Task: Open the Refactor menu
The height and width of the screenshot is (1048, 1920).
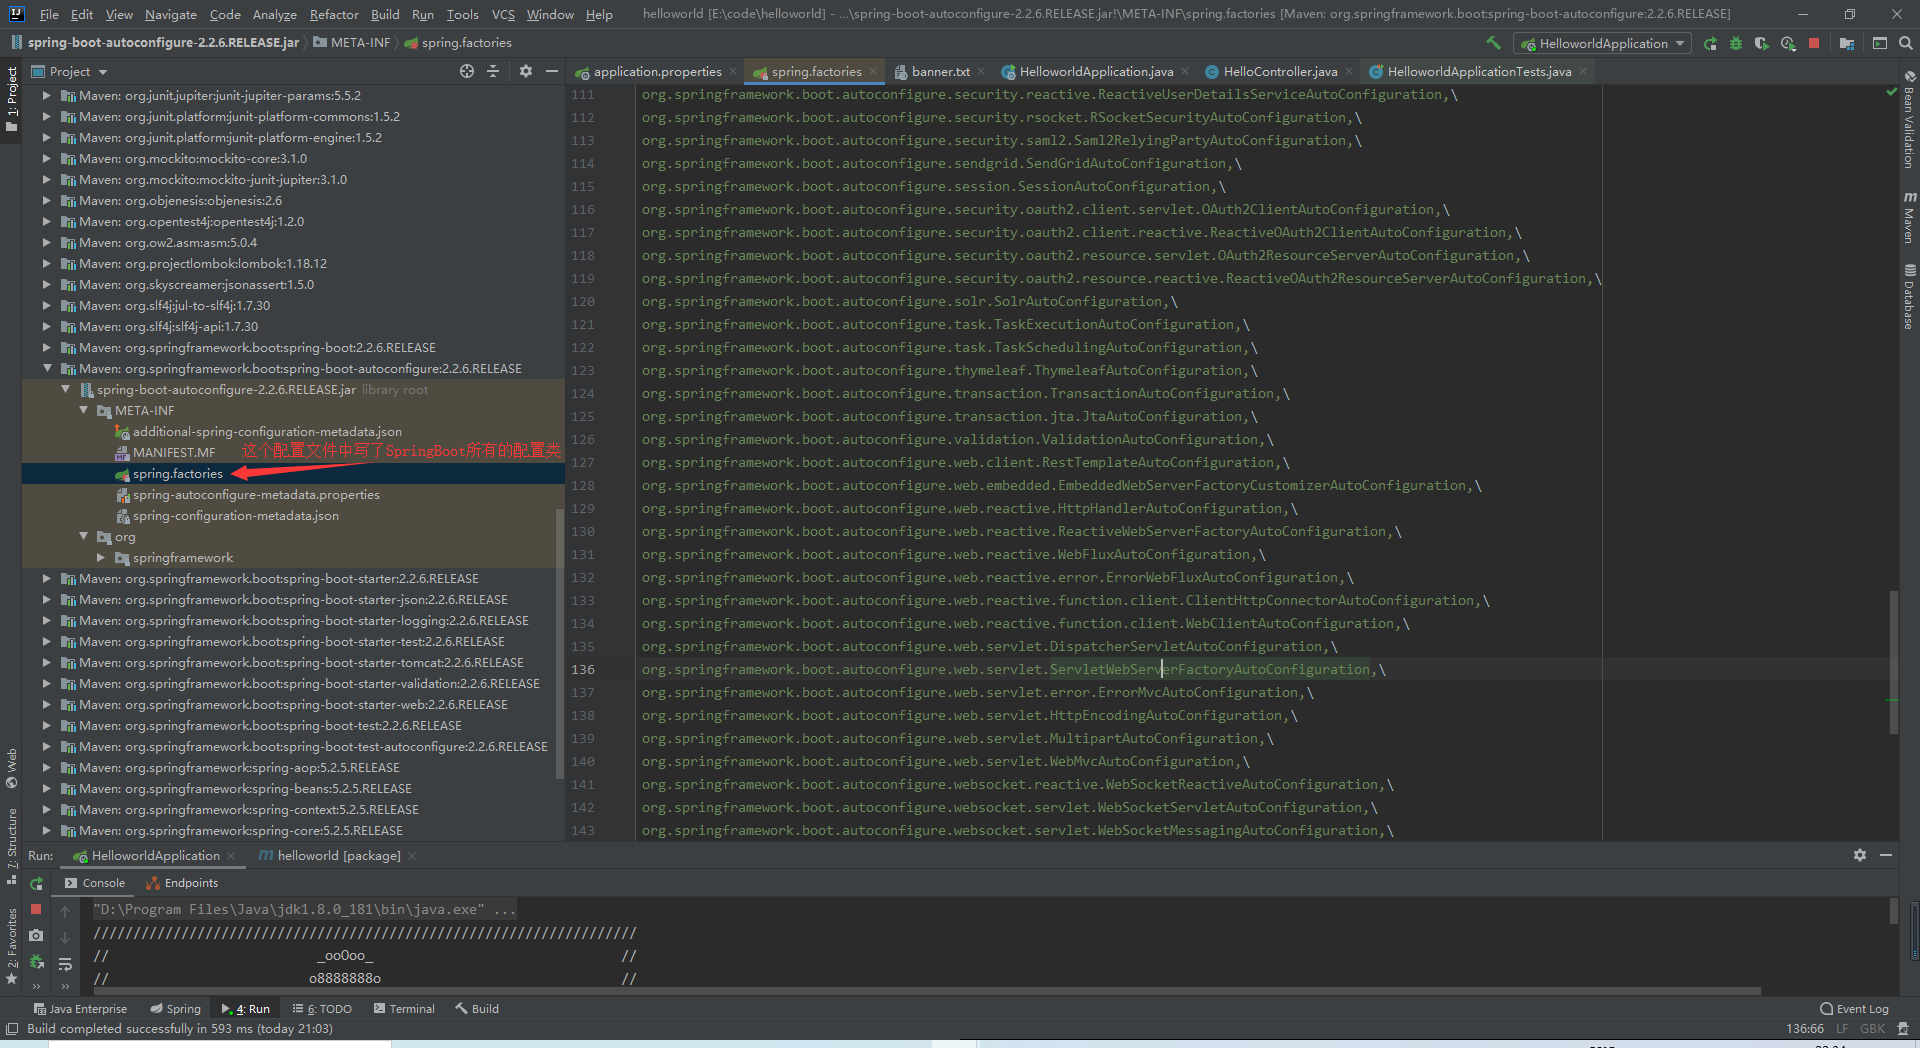Action: point(334,14)
